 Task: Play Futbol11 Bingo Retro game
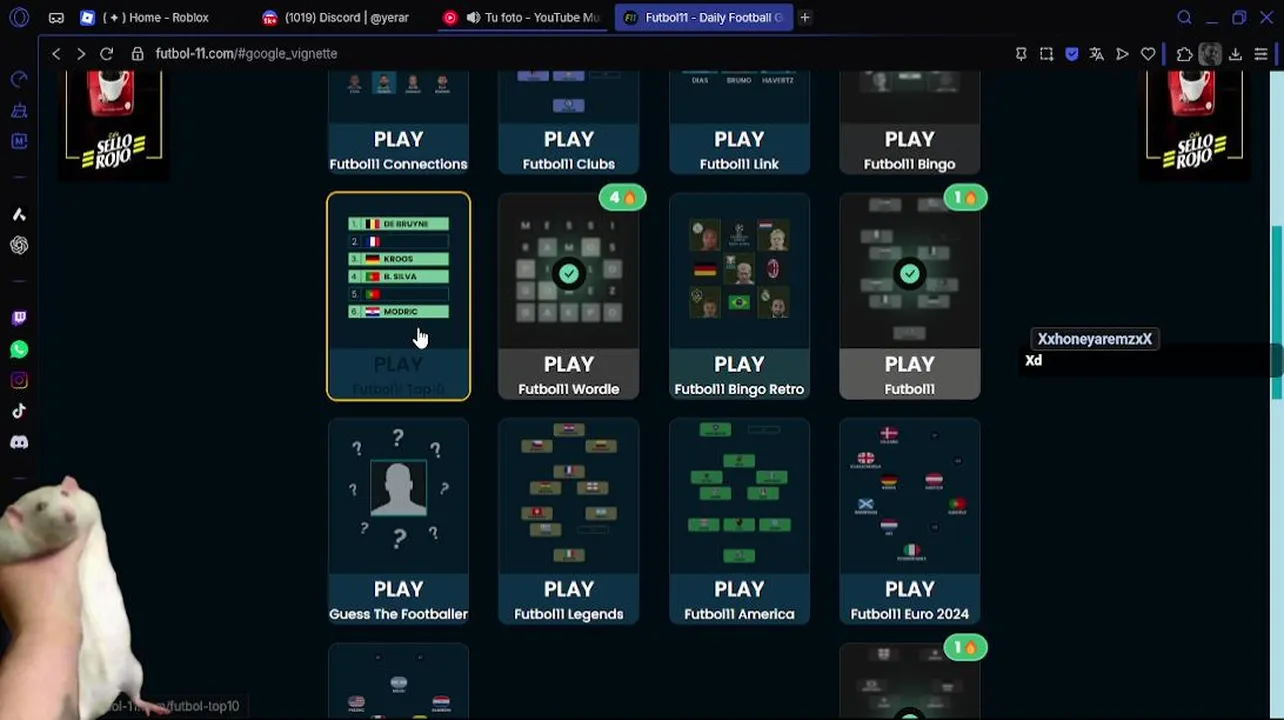pyautogui.click(x=739, y=296)
